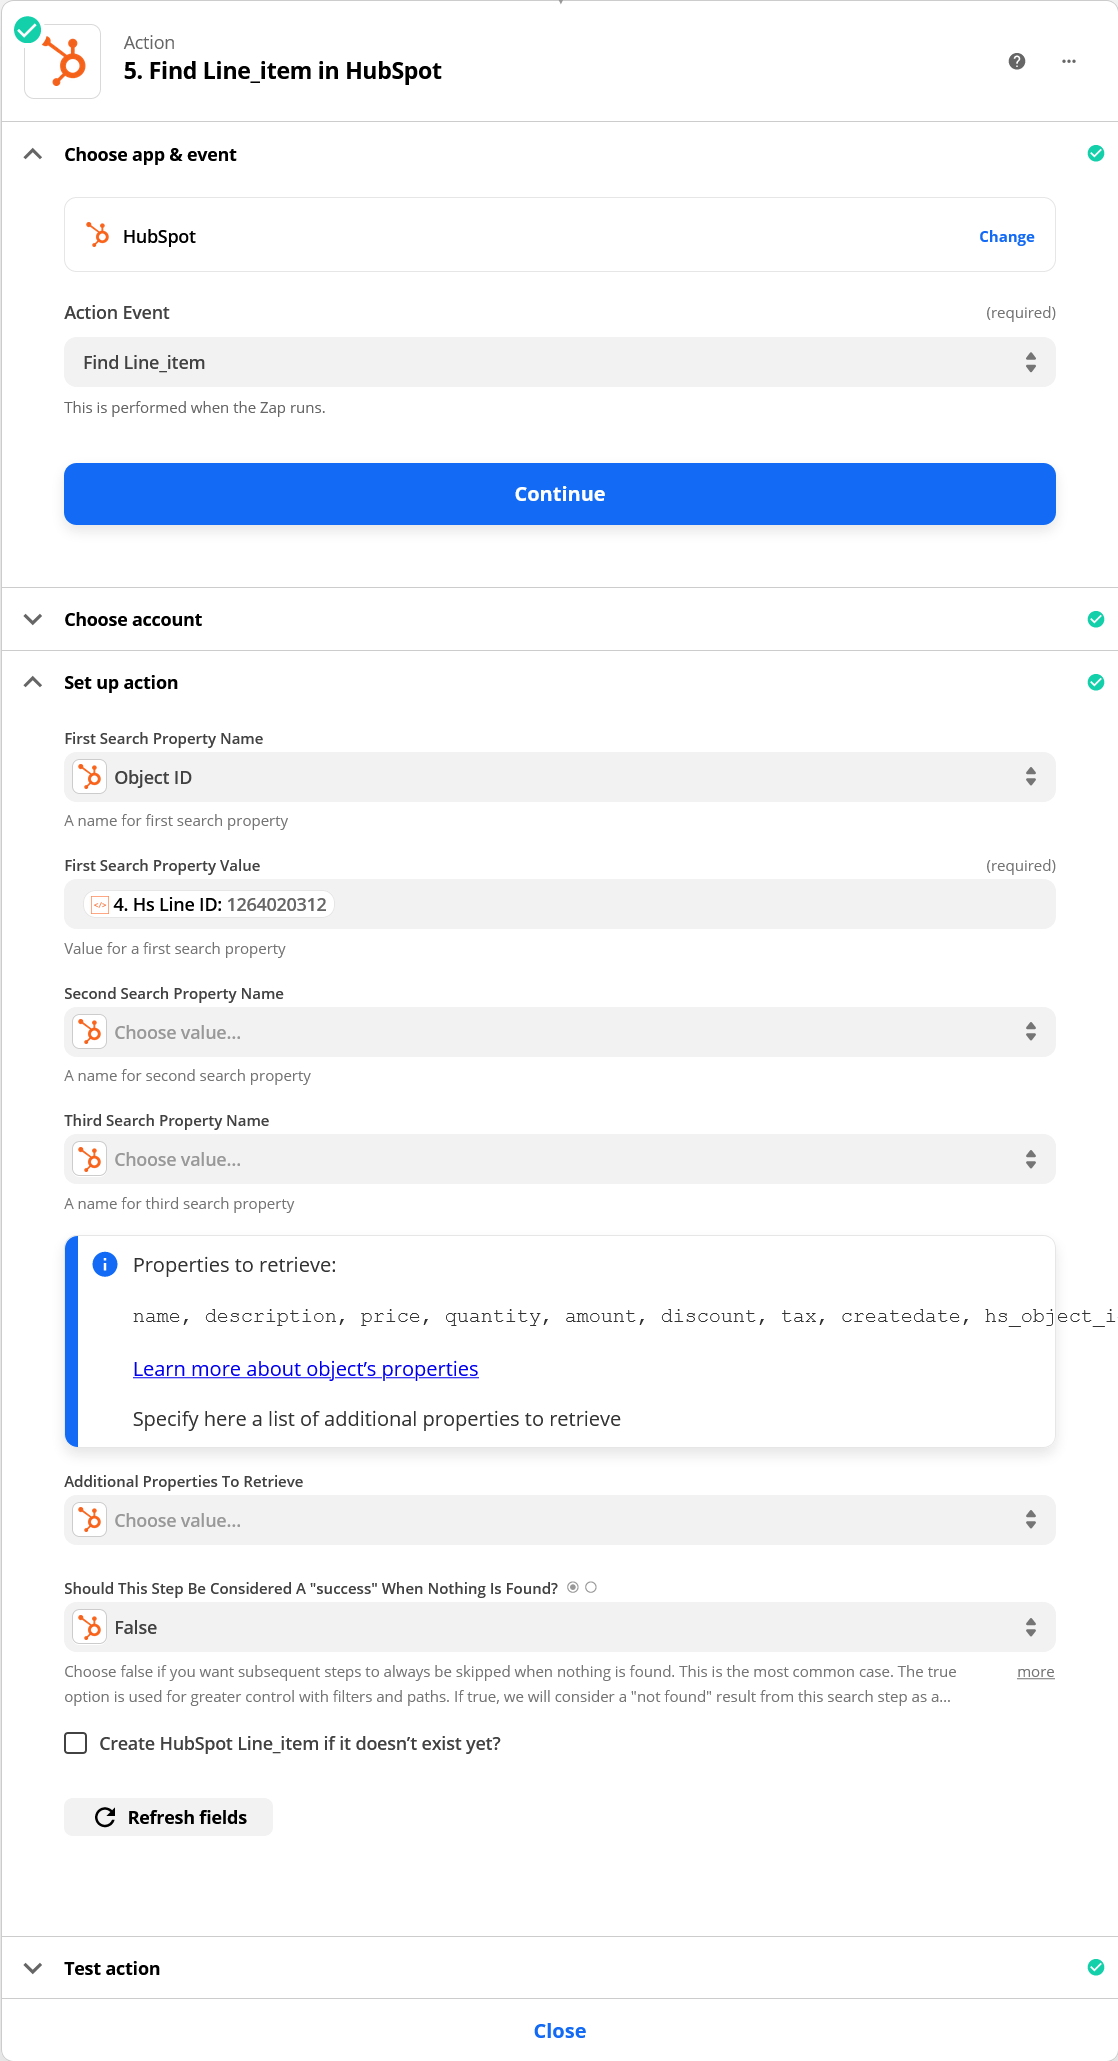Viewport: 1118px width, 2061px height.
Task: Click the First Search Property Value field
Action: [560, 904]
